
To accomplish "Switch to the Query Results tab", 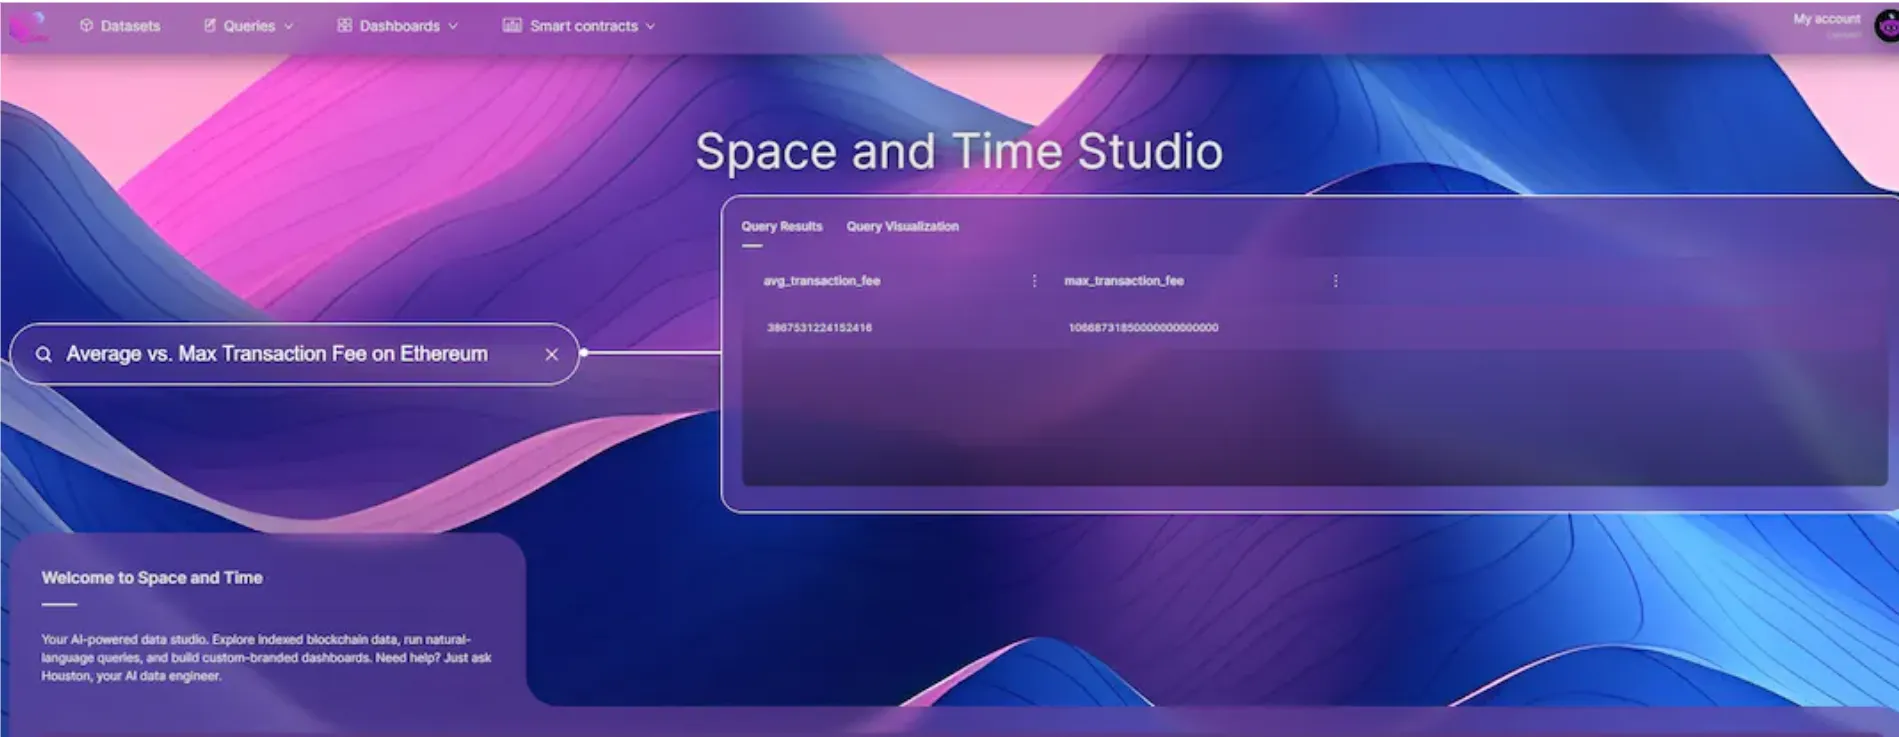I will 781,227.
